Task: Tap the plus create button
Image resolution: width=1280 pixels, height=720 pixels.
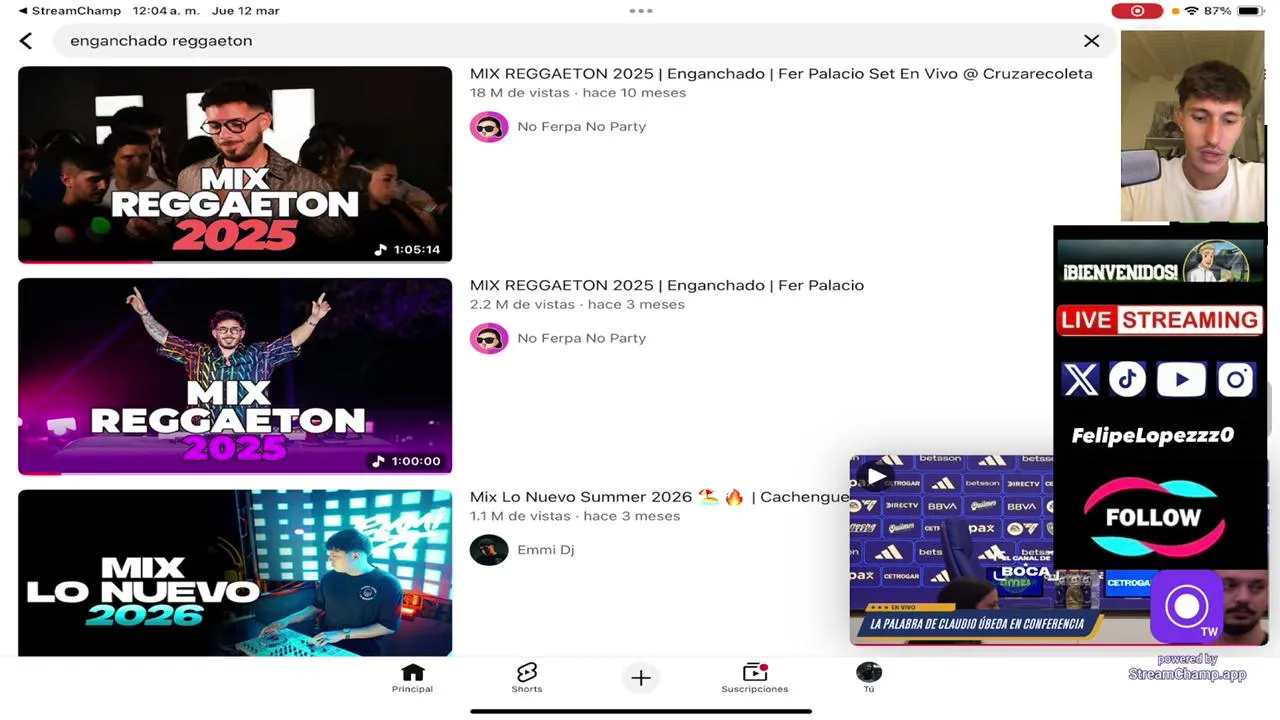Action: click(641, 678)
